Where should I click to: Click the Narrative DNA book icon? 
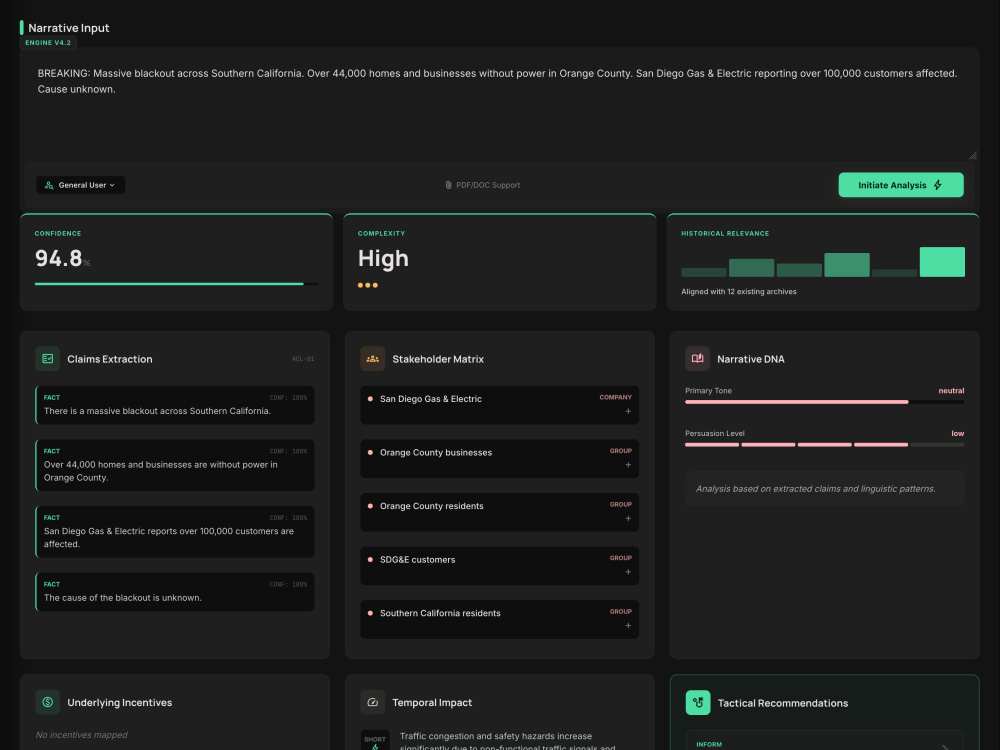[x=697, y=359]
